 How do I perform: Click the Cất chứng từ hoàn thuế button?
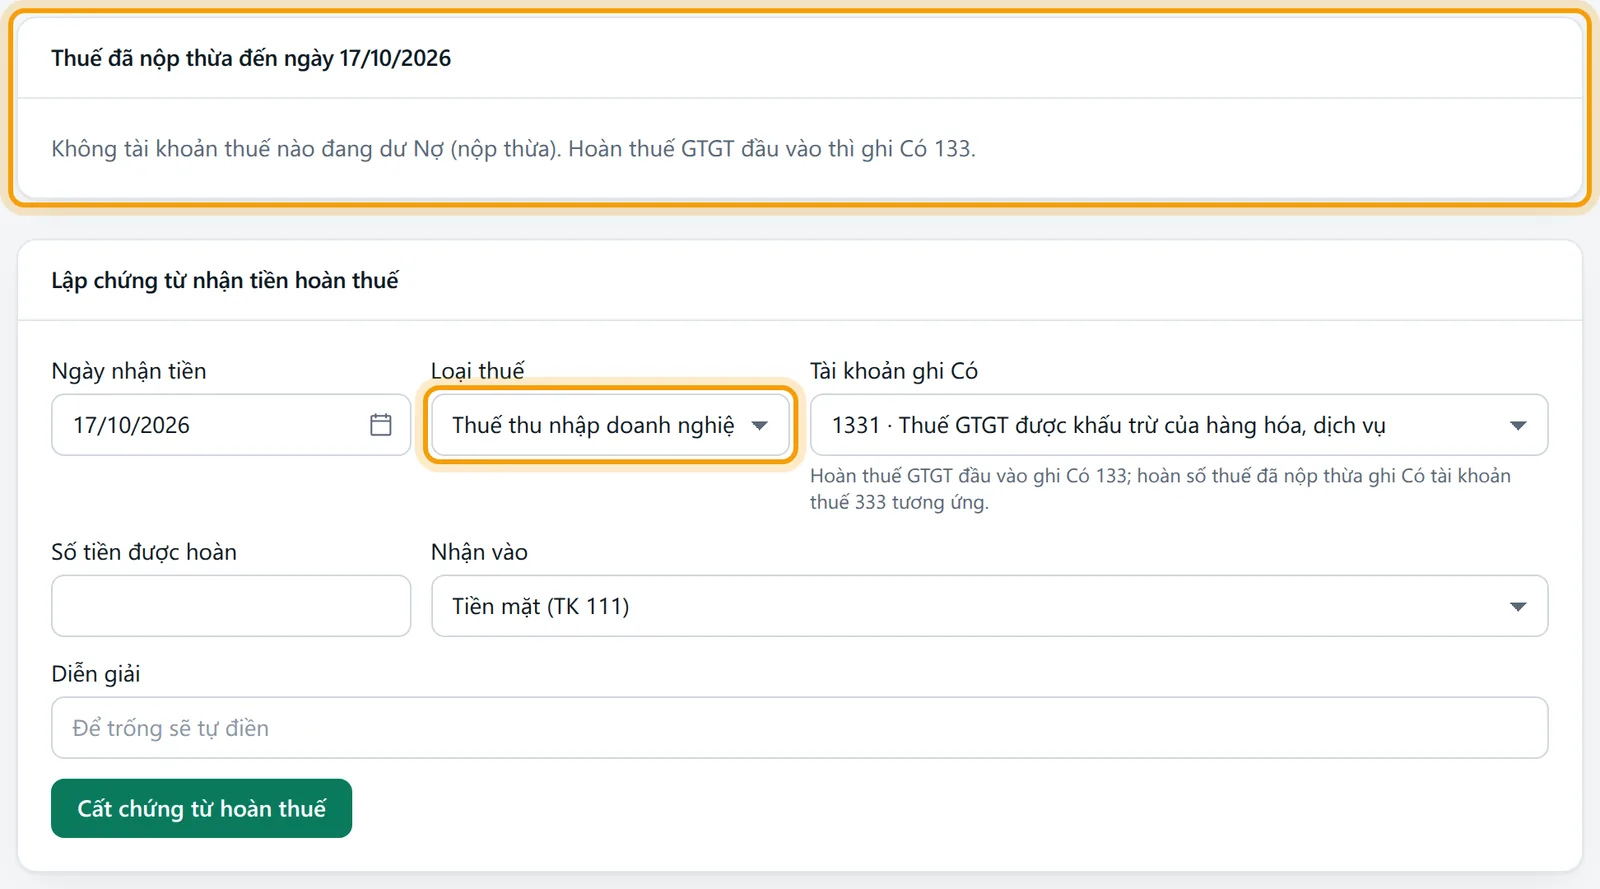click(201, 808)
